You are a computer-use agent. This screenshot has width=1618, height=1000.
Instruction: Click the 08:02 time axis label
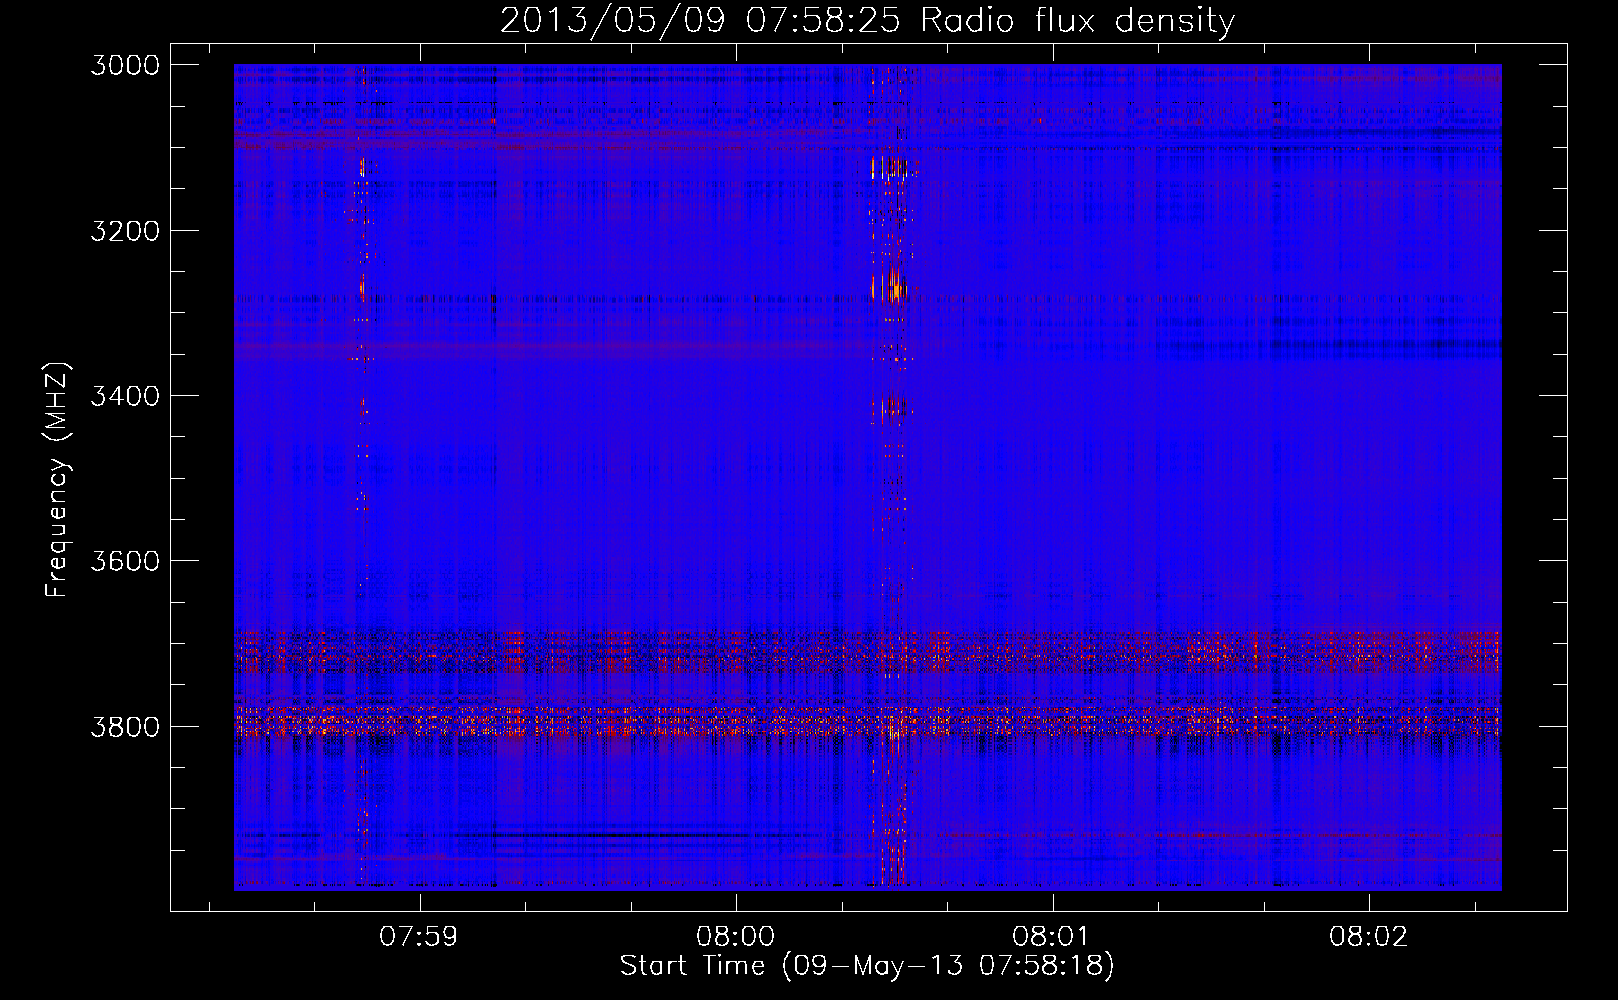pyautogui.click(x=1368, y=937)
